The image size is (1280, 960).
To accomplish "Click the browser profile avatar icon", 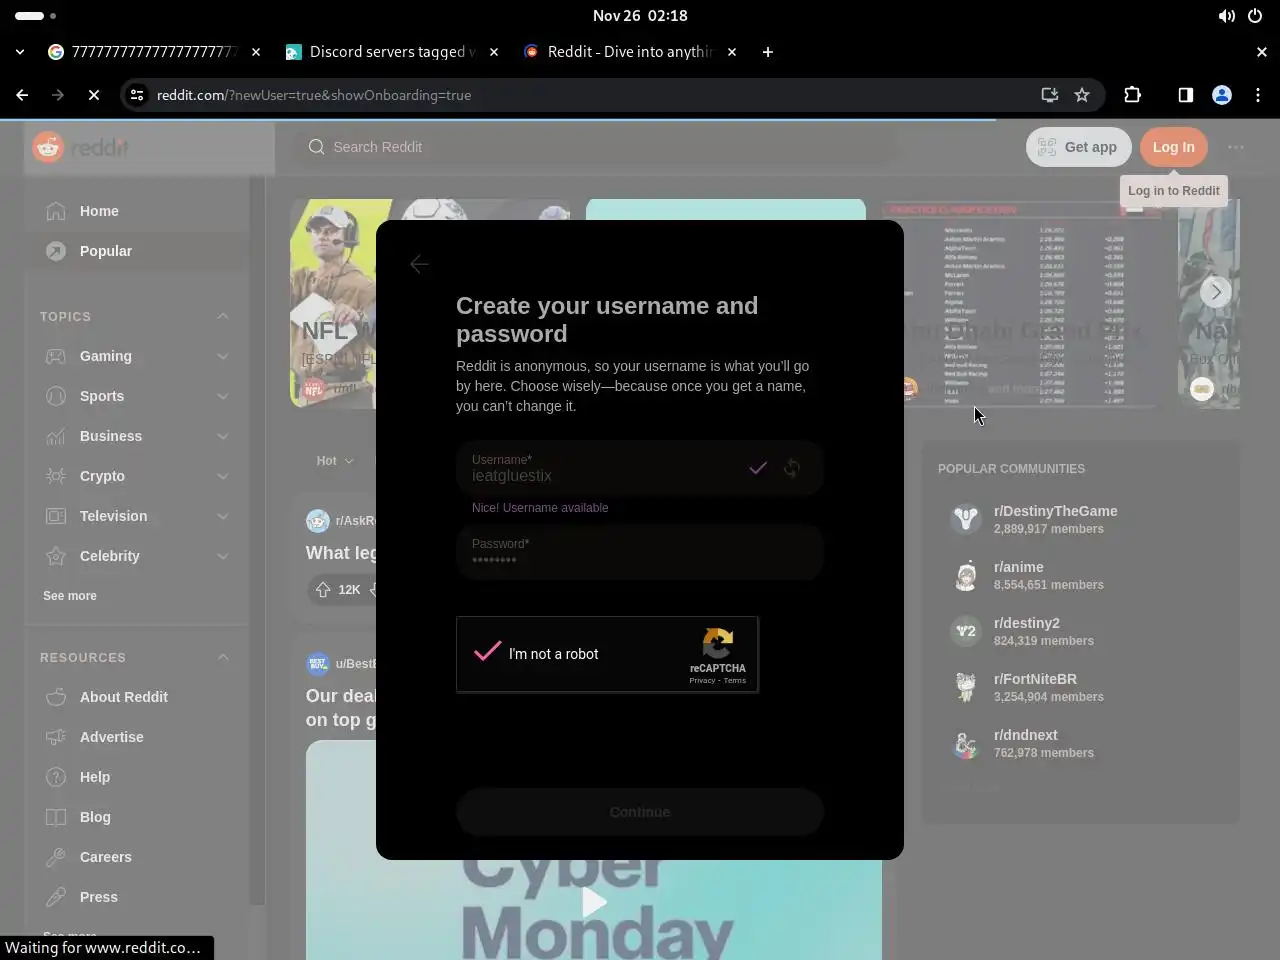I will coord(1222,95).
